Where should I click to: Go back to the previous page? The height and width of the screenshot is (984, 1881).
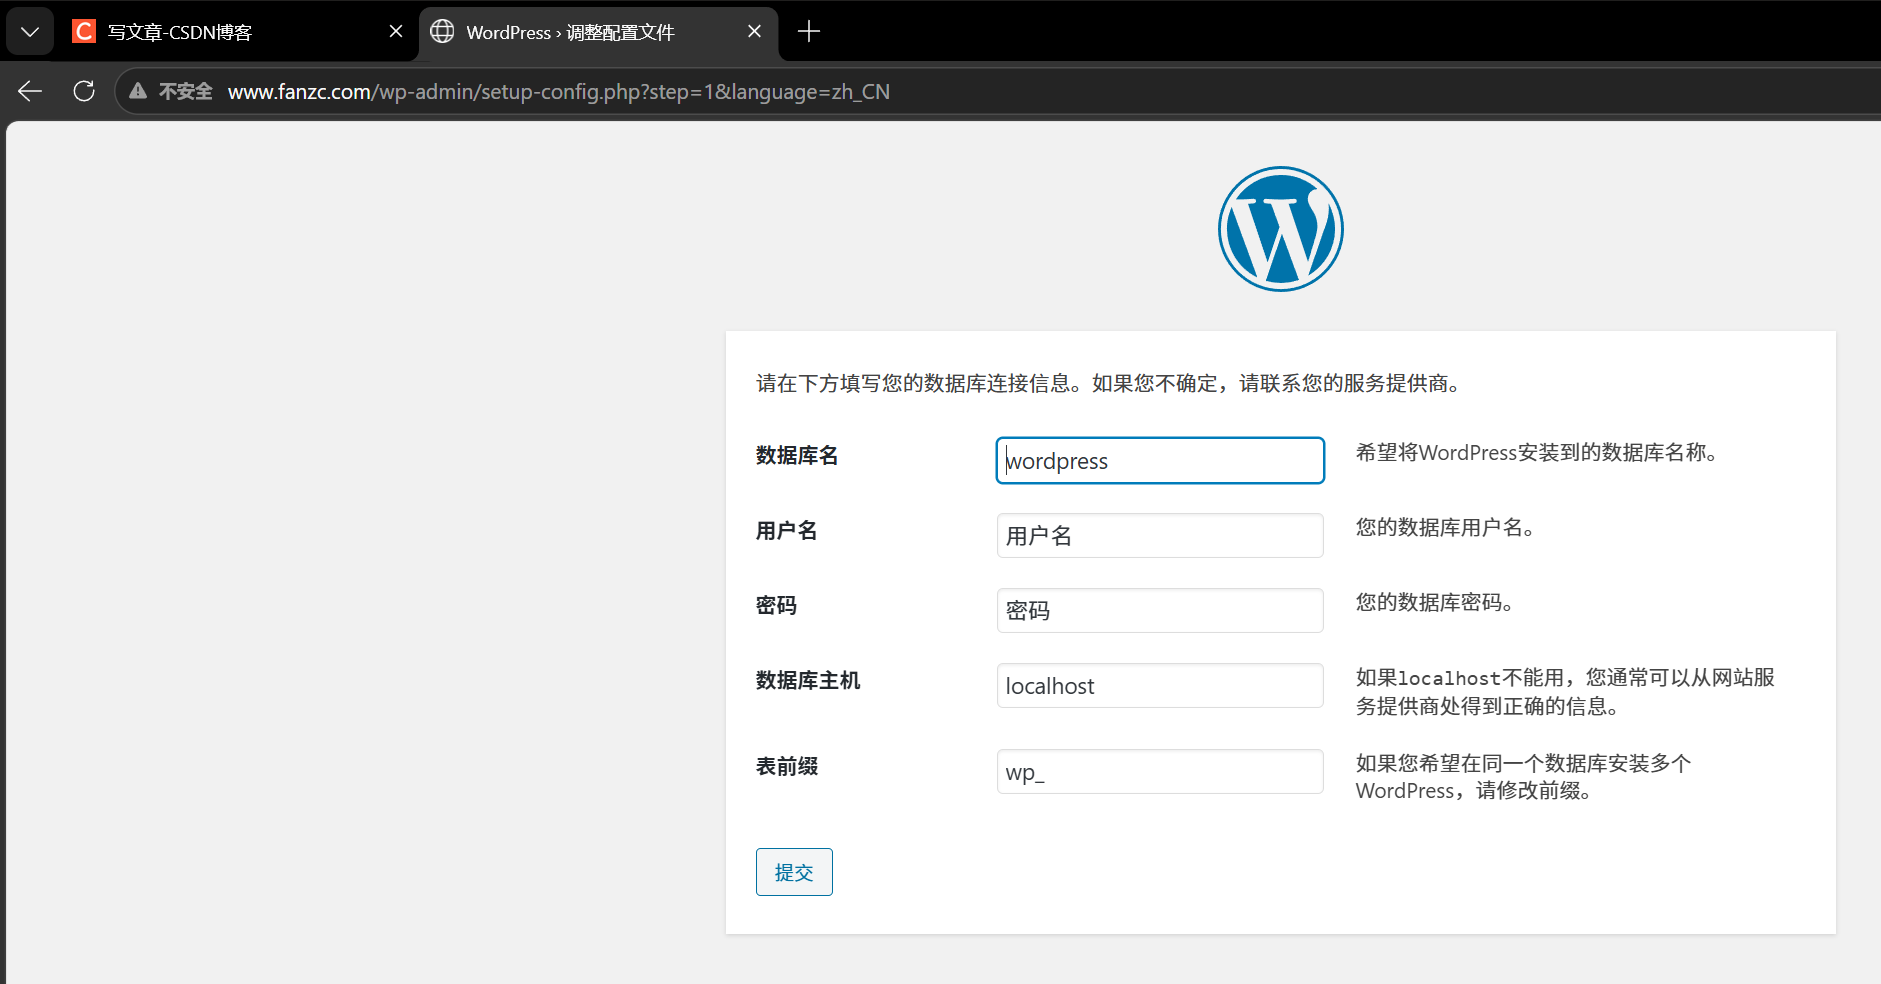point(30,92)
